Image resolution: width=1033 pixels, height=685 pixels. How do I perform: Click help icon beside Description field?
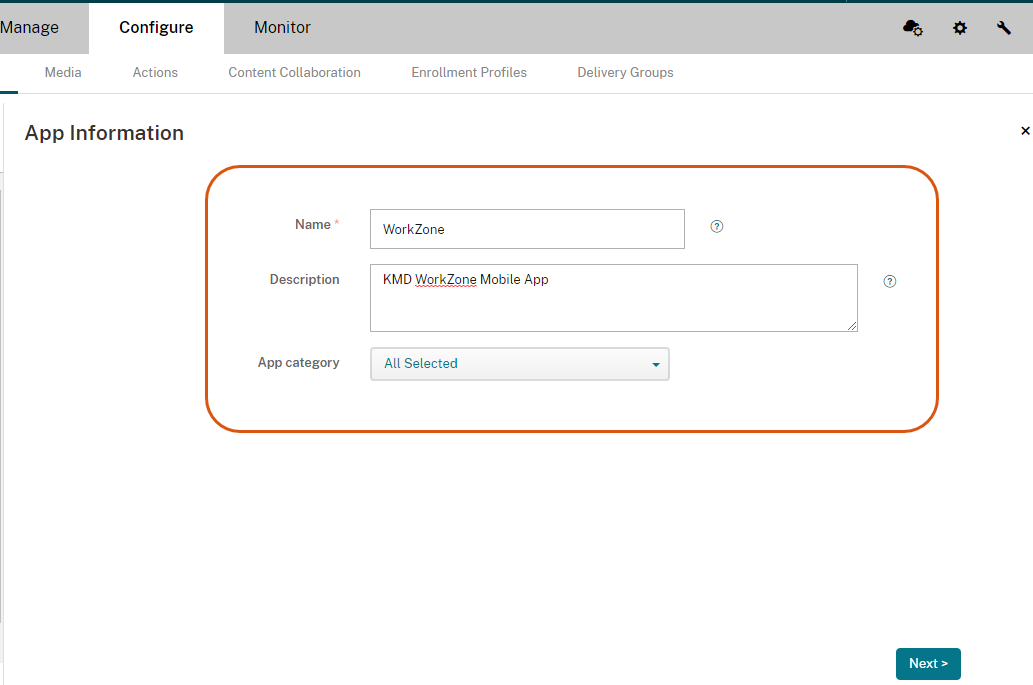889,281
